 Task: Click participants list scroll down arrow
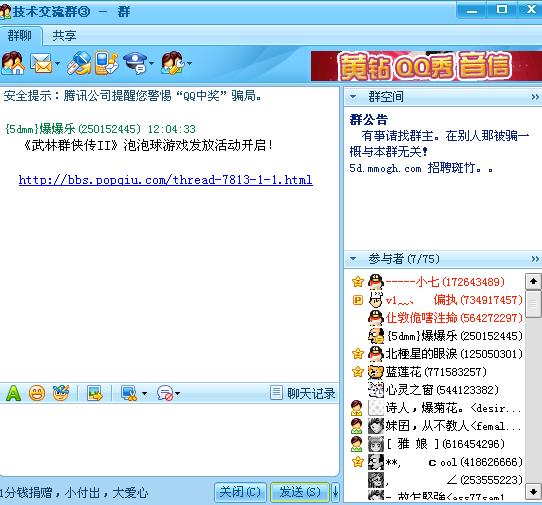point(533,491)
